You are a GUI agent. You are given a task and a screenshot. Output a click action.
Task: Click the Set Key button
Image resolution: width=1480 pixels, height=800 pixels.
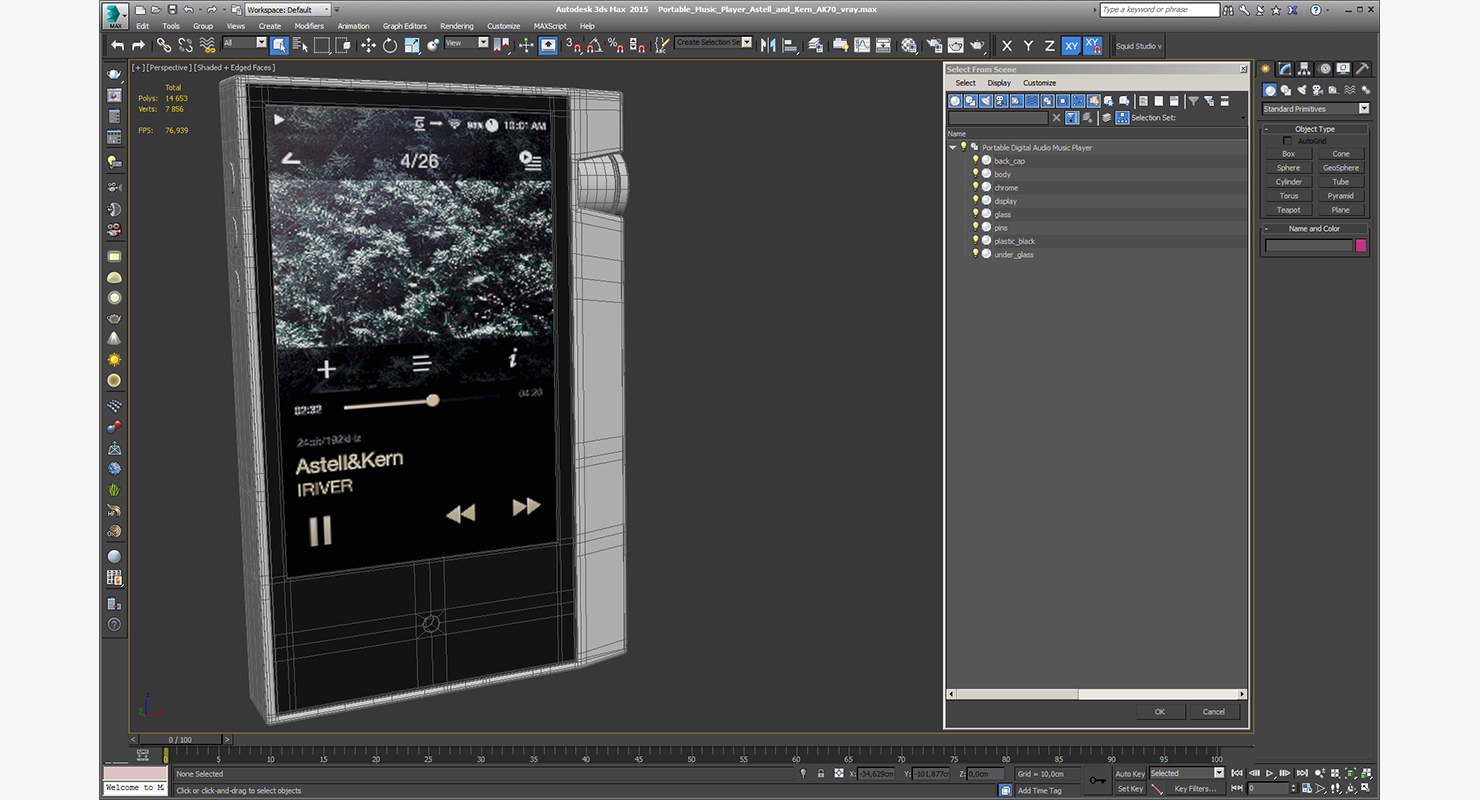[x=1130, y=789]
